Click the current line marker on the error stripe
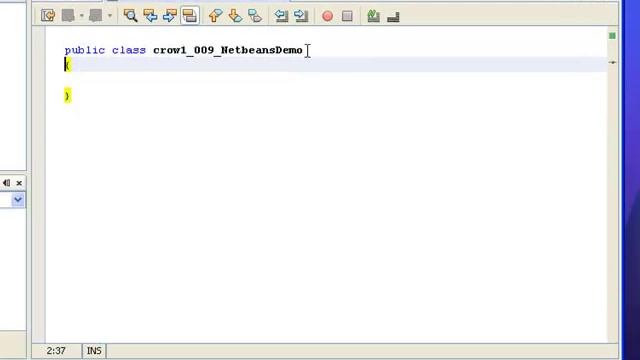This screenshot has height=360, width=640. click(612, 62)
